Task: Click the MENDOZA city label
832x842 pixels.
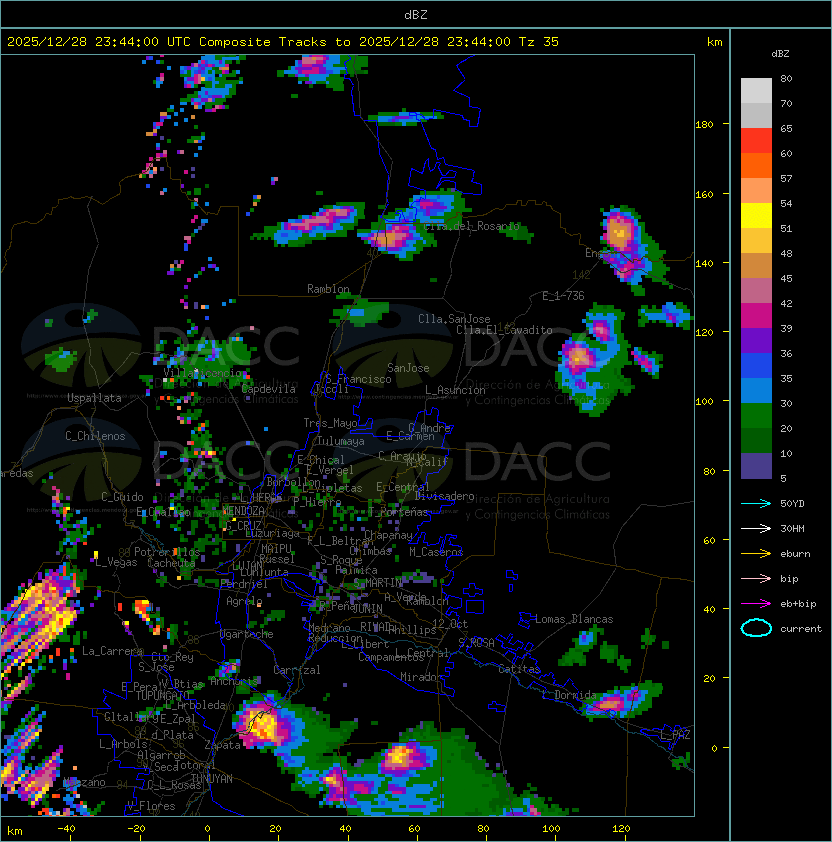Action: click(x=243, y=510)
